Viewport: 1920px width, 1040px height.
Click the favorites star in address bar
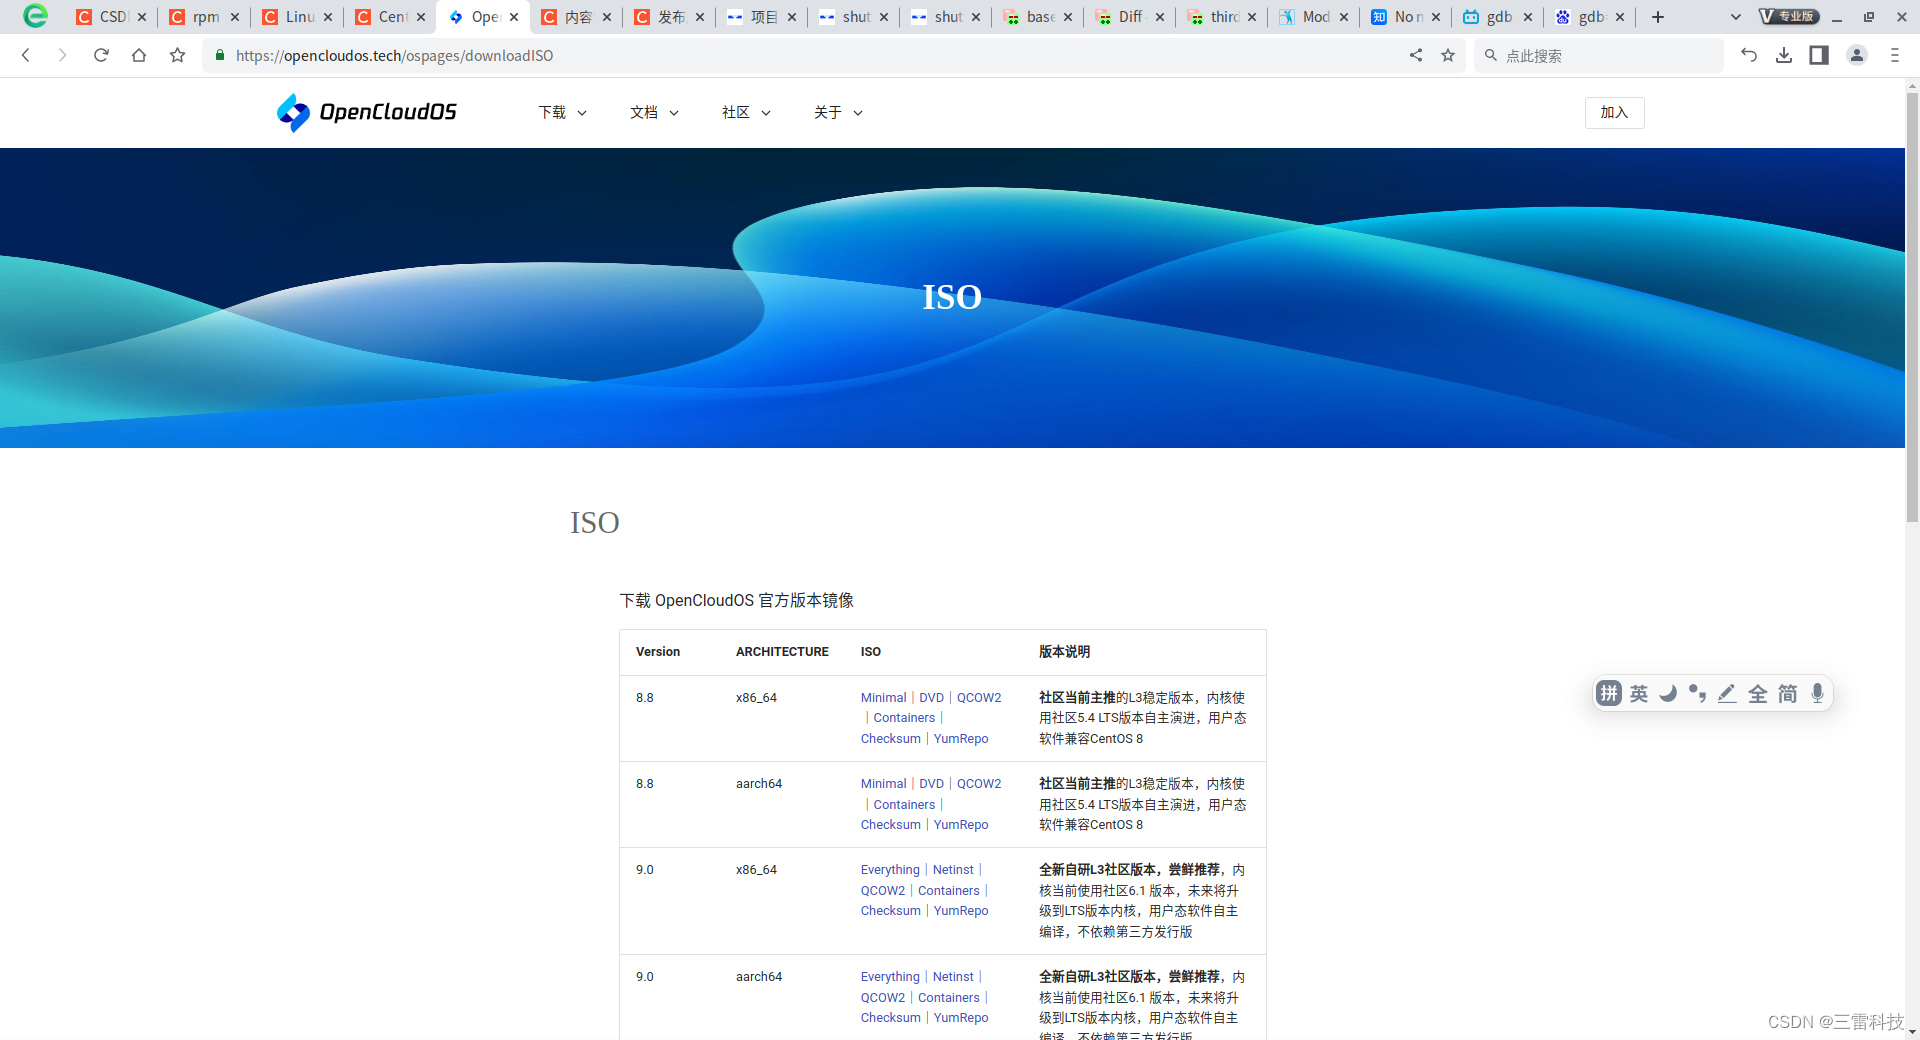[1448, 55]
